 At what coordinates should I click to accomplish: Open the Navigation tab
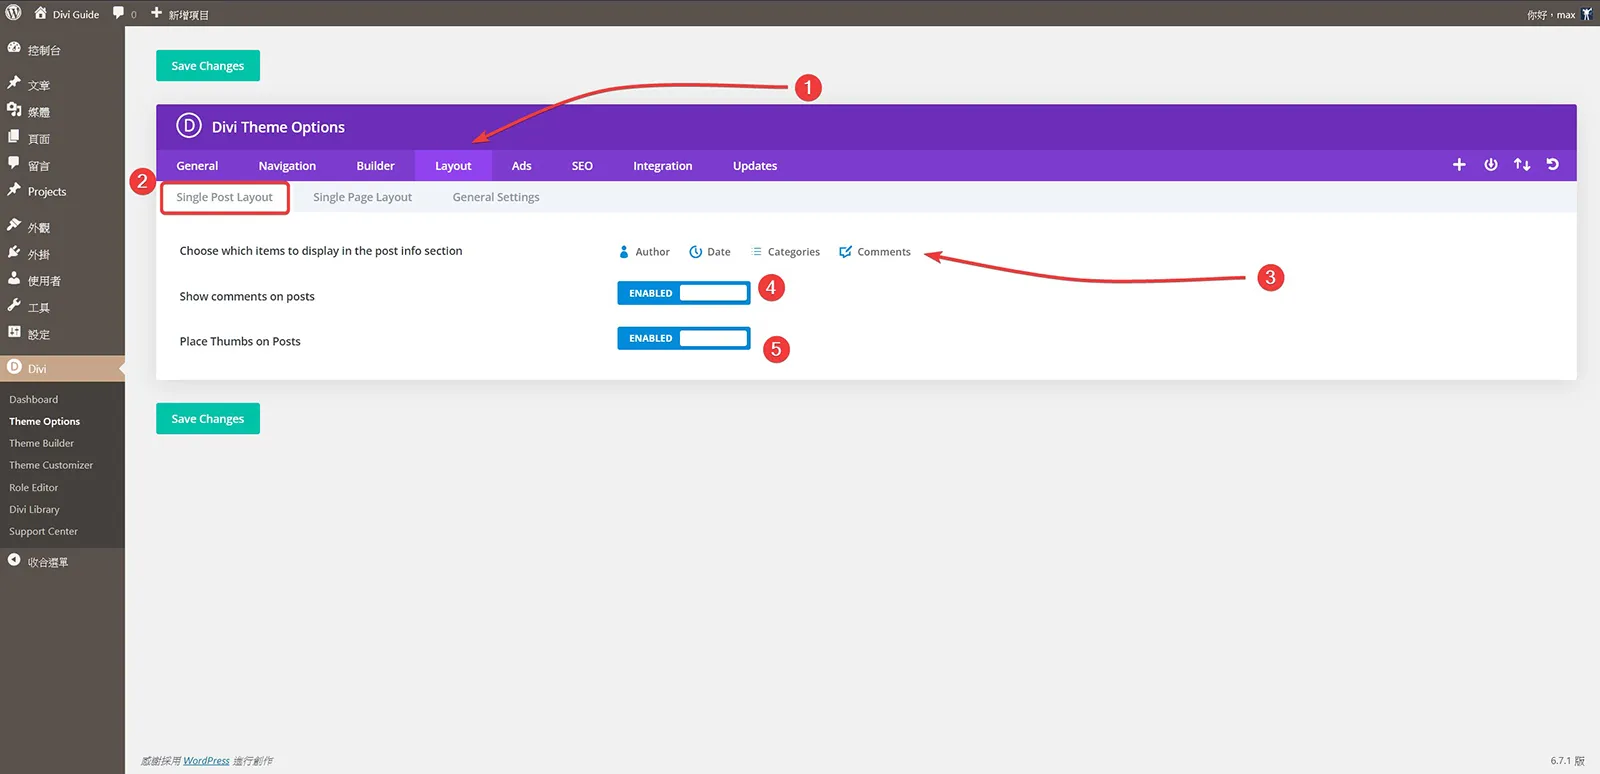[287, 166]
